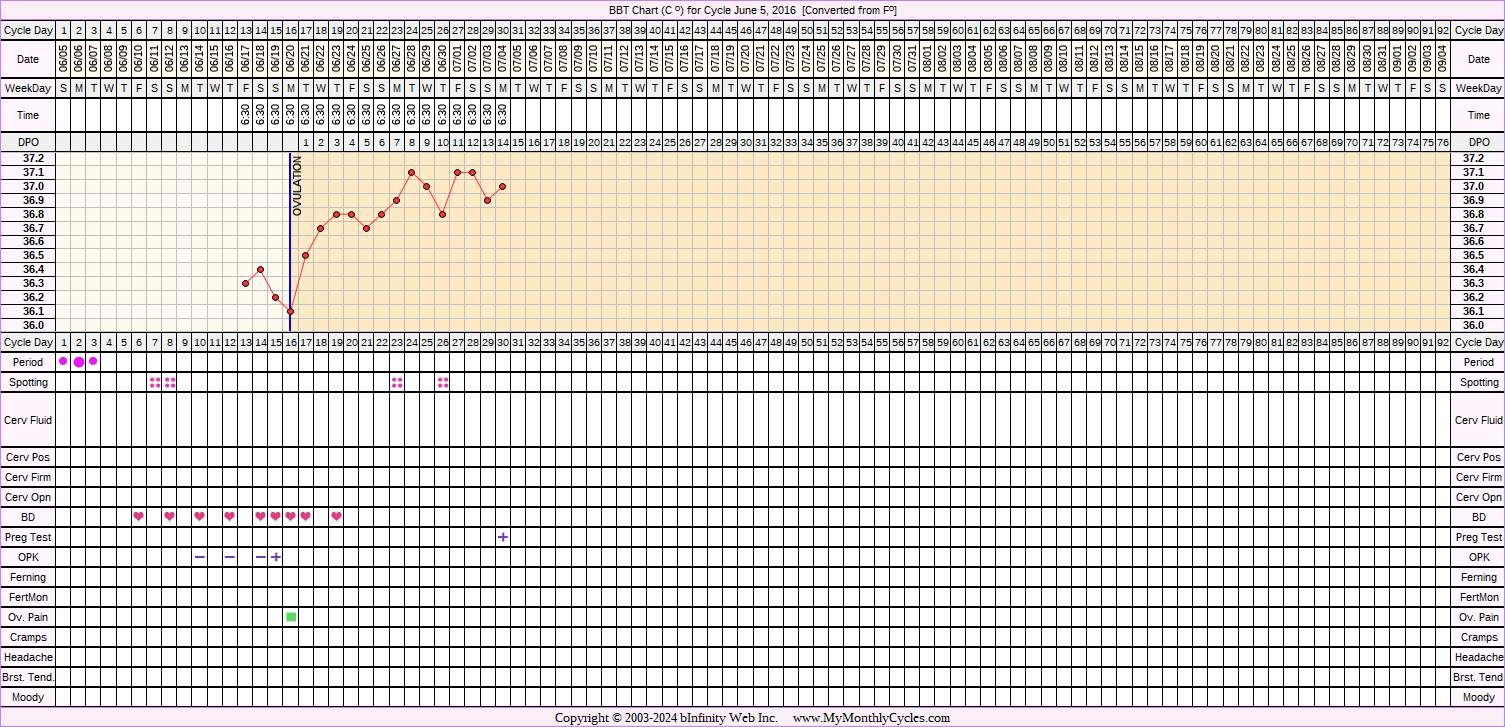Viewport: 1505px width, 727px height.
Task: Click the large period dot on cycle day 2
Action: (x=79, y=362)
